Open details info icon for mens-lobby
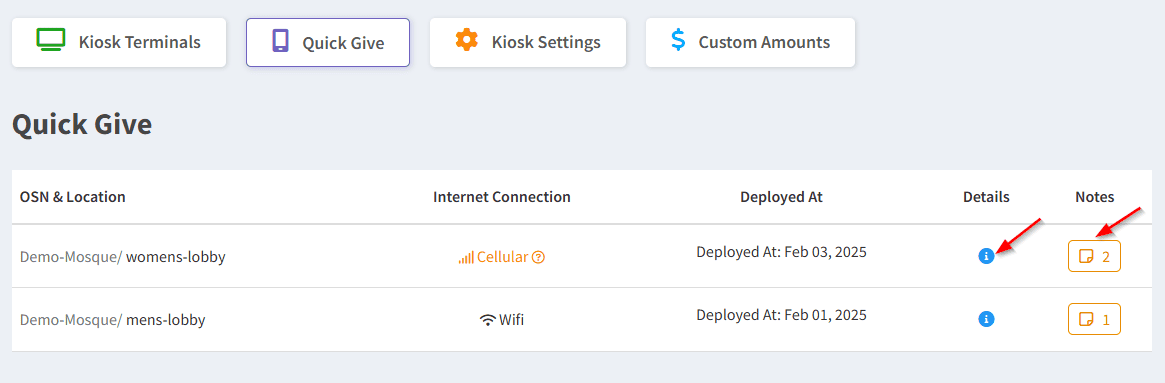Viewport: 1165px width, 383px height. [x=986, y=319]
